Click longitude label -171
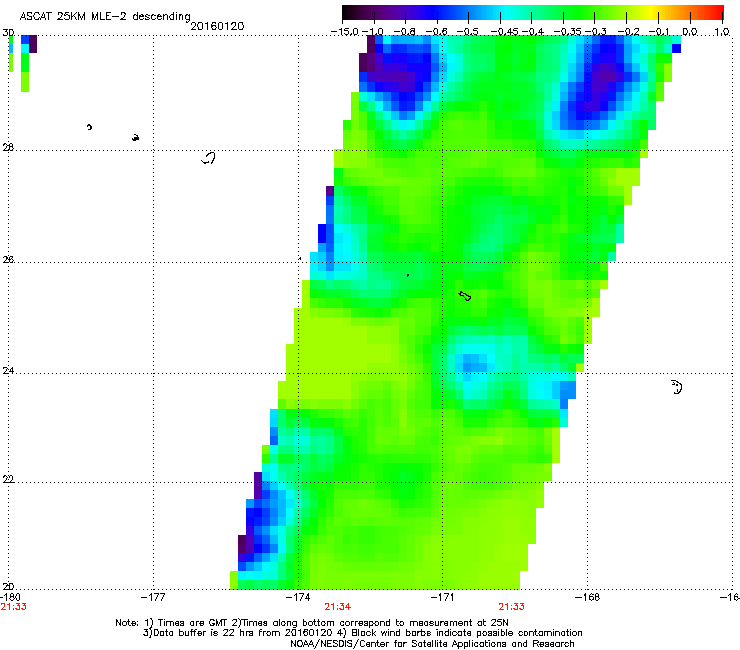The width and height of the screenshot is (740, 650). pos(443,597)
